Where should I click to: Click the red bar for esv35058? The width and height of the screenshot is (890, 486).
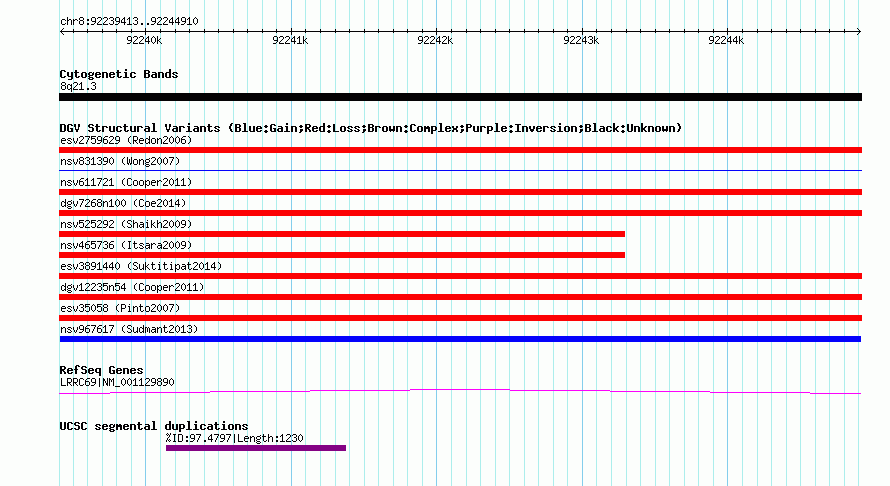(x=460, y=318)
